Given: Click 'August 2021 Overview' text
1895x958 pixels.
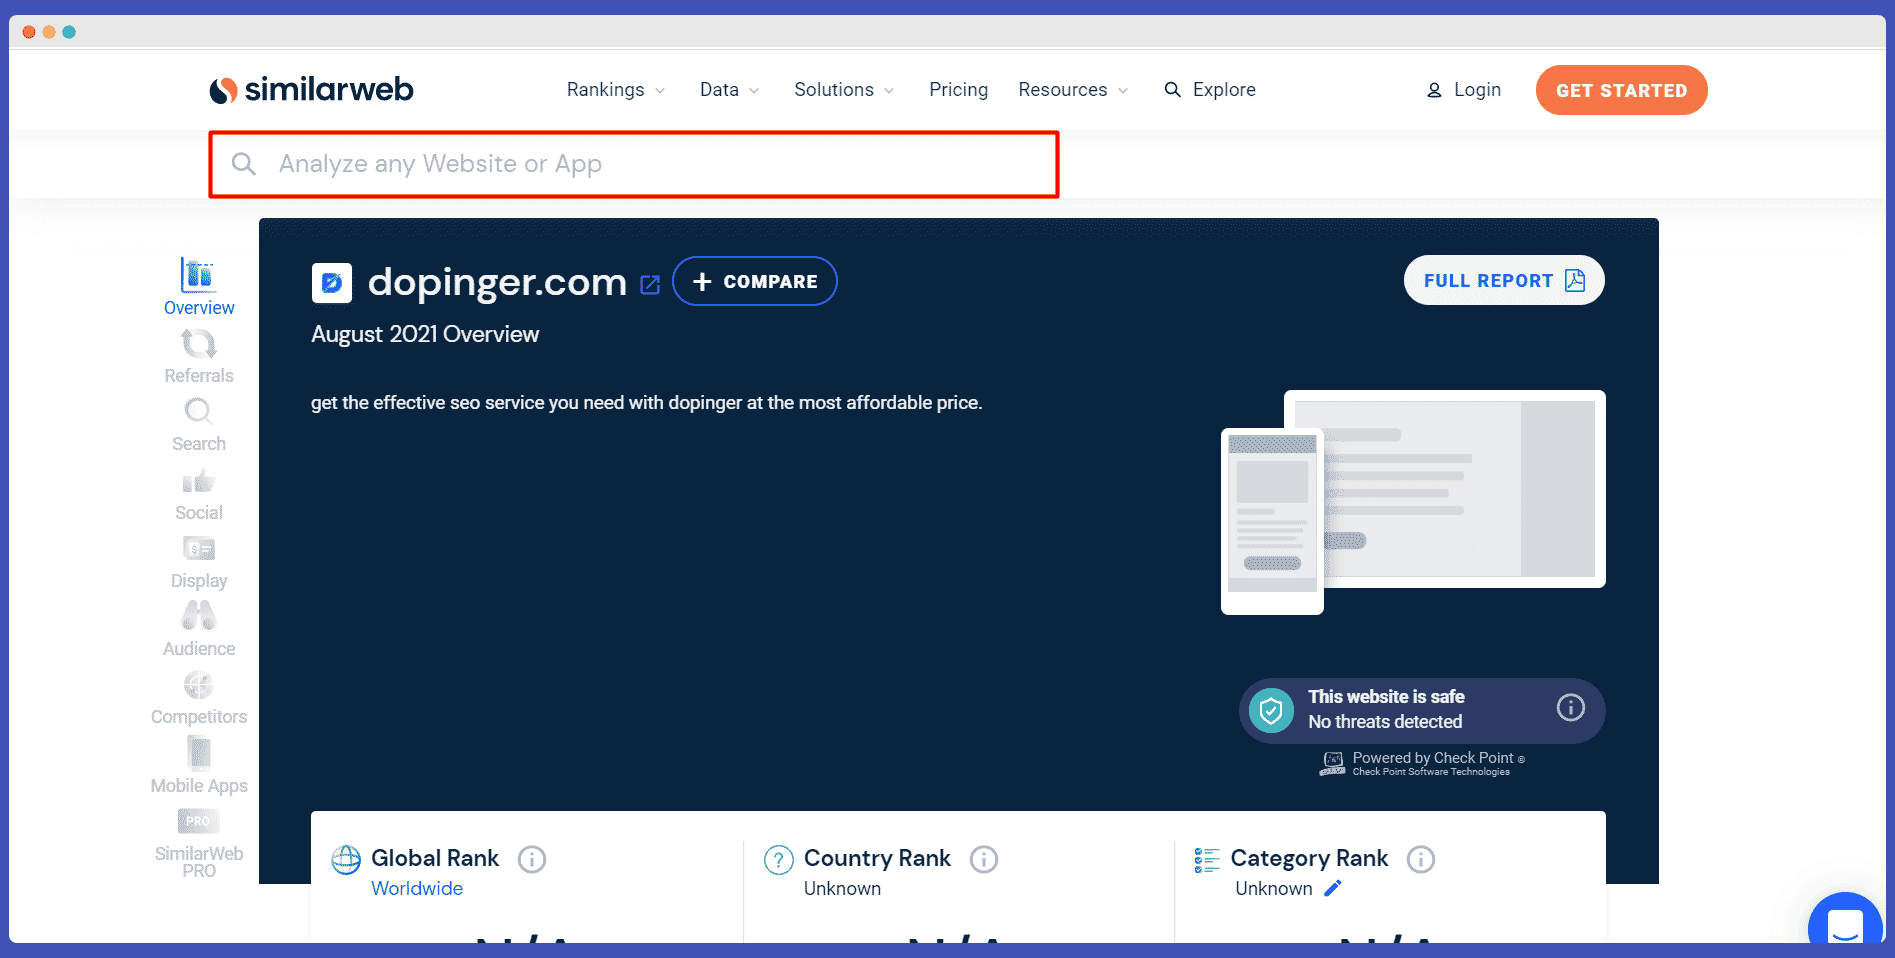Looking at the screenshot, I should pyautogui.click(x=425, y=334).
